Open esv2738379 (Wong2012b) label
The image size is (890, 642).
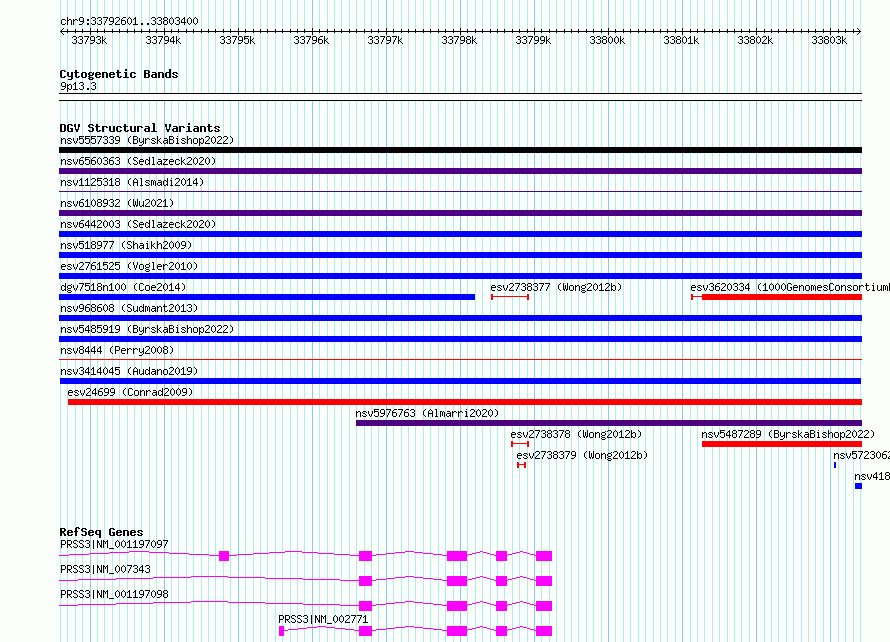pos(582,455)
